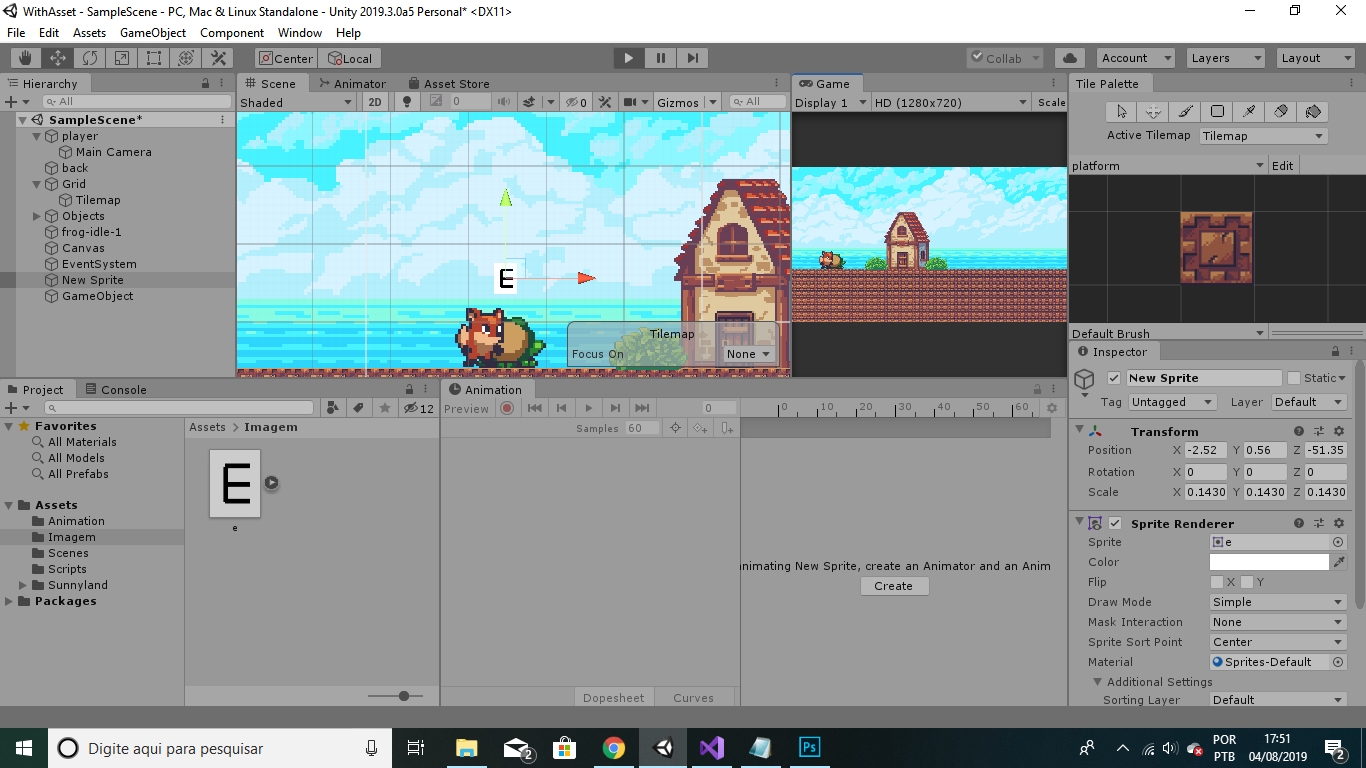This screenshot has width=1366, height=768.
Task: Select the Tile Palette picker tool
Action: click(1249, 111)
